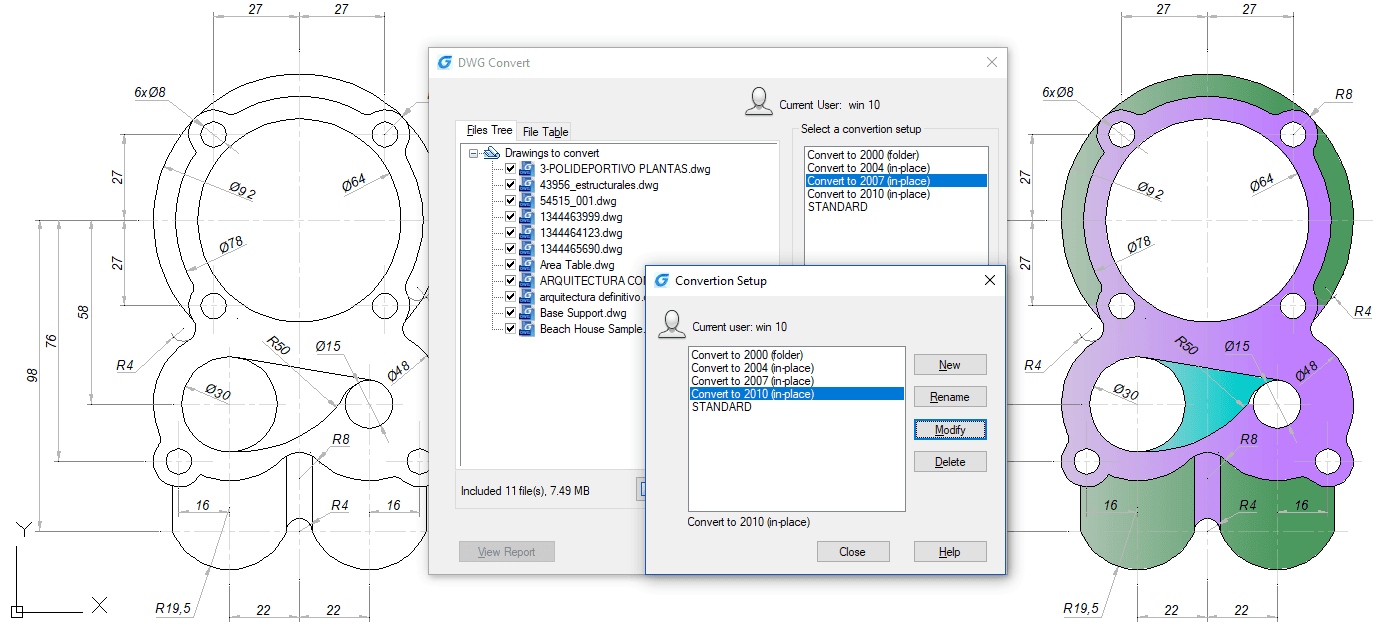Click the DWG icon beside 1344465690.dwg
The height and width of the screenshot is (634, 1387).
click(528, 249)
